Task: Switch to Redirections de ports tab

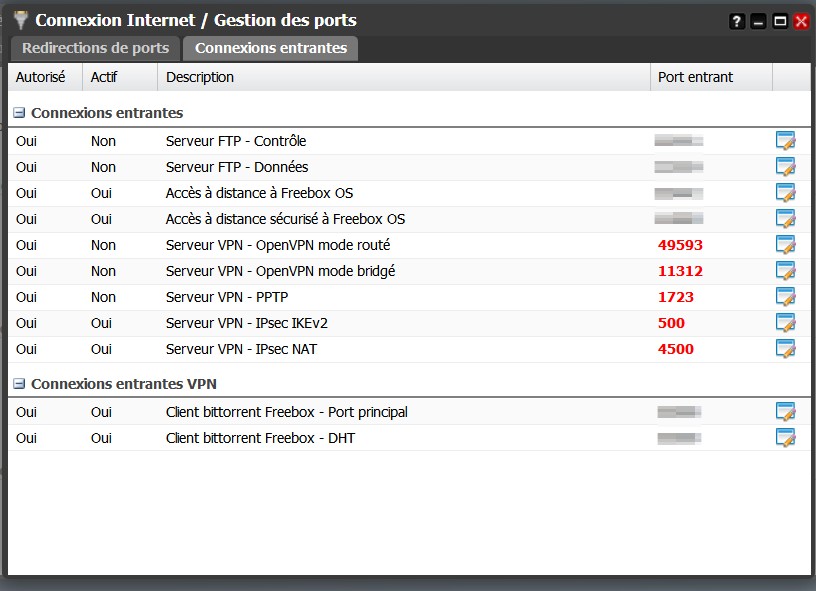Action: point(95,48)
